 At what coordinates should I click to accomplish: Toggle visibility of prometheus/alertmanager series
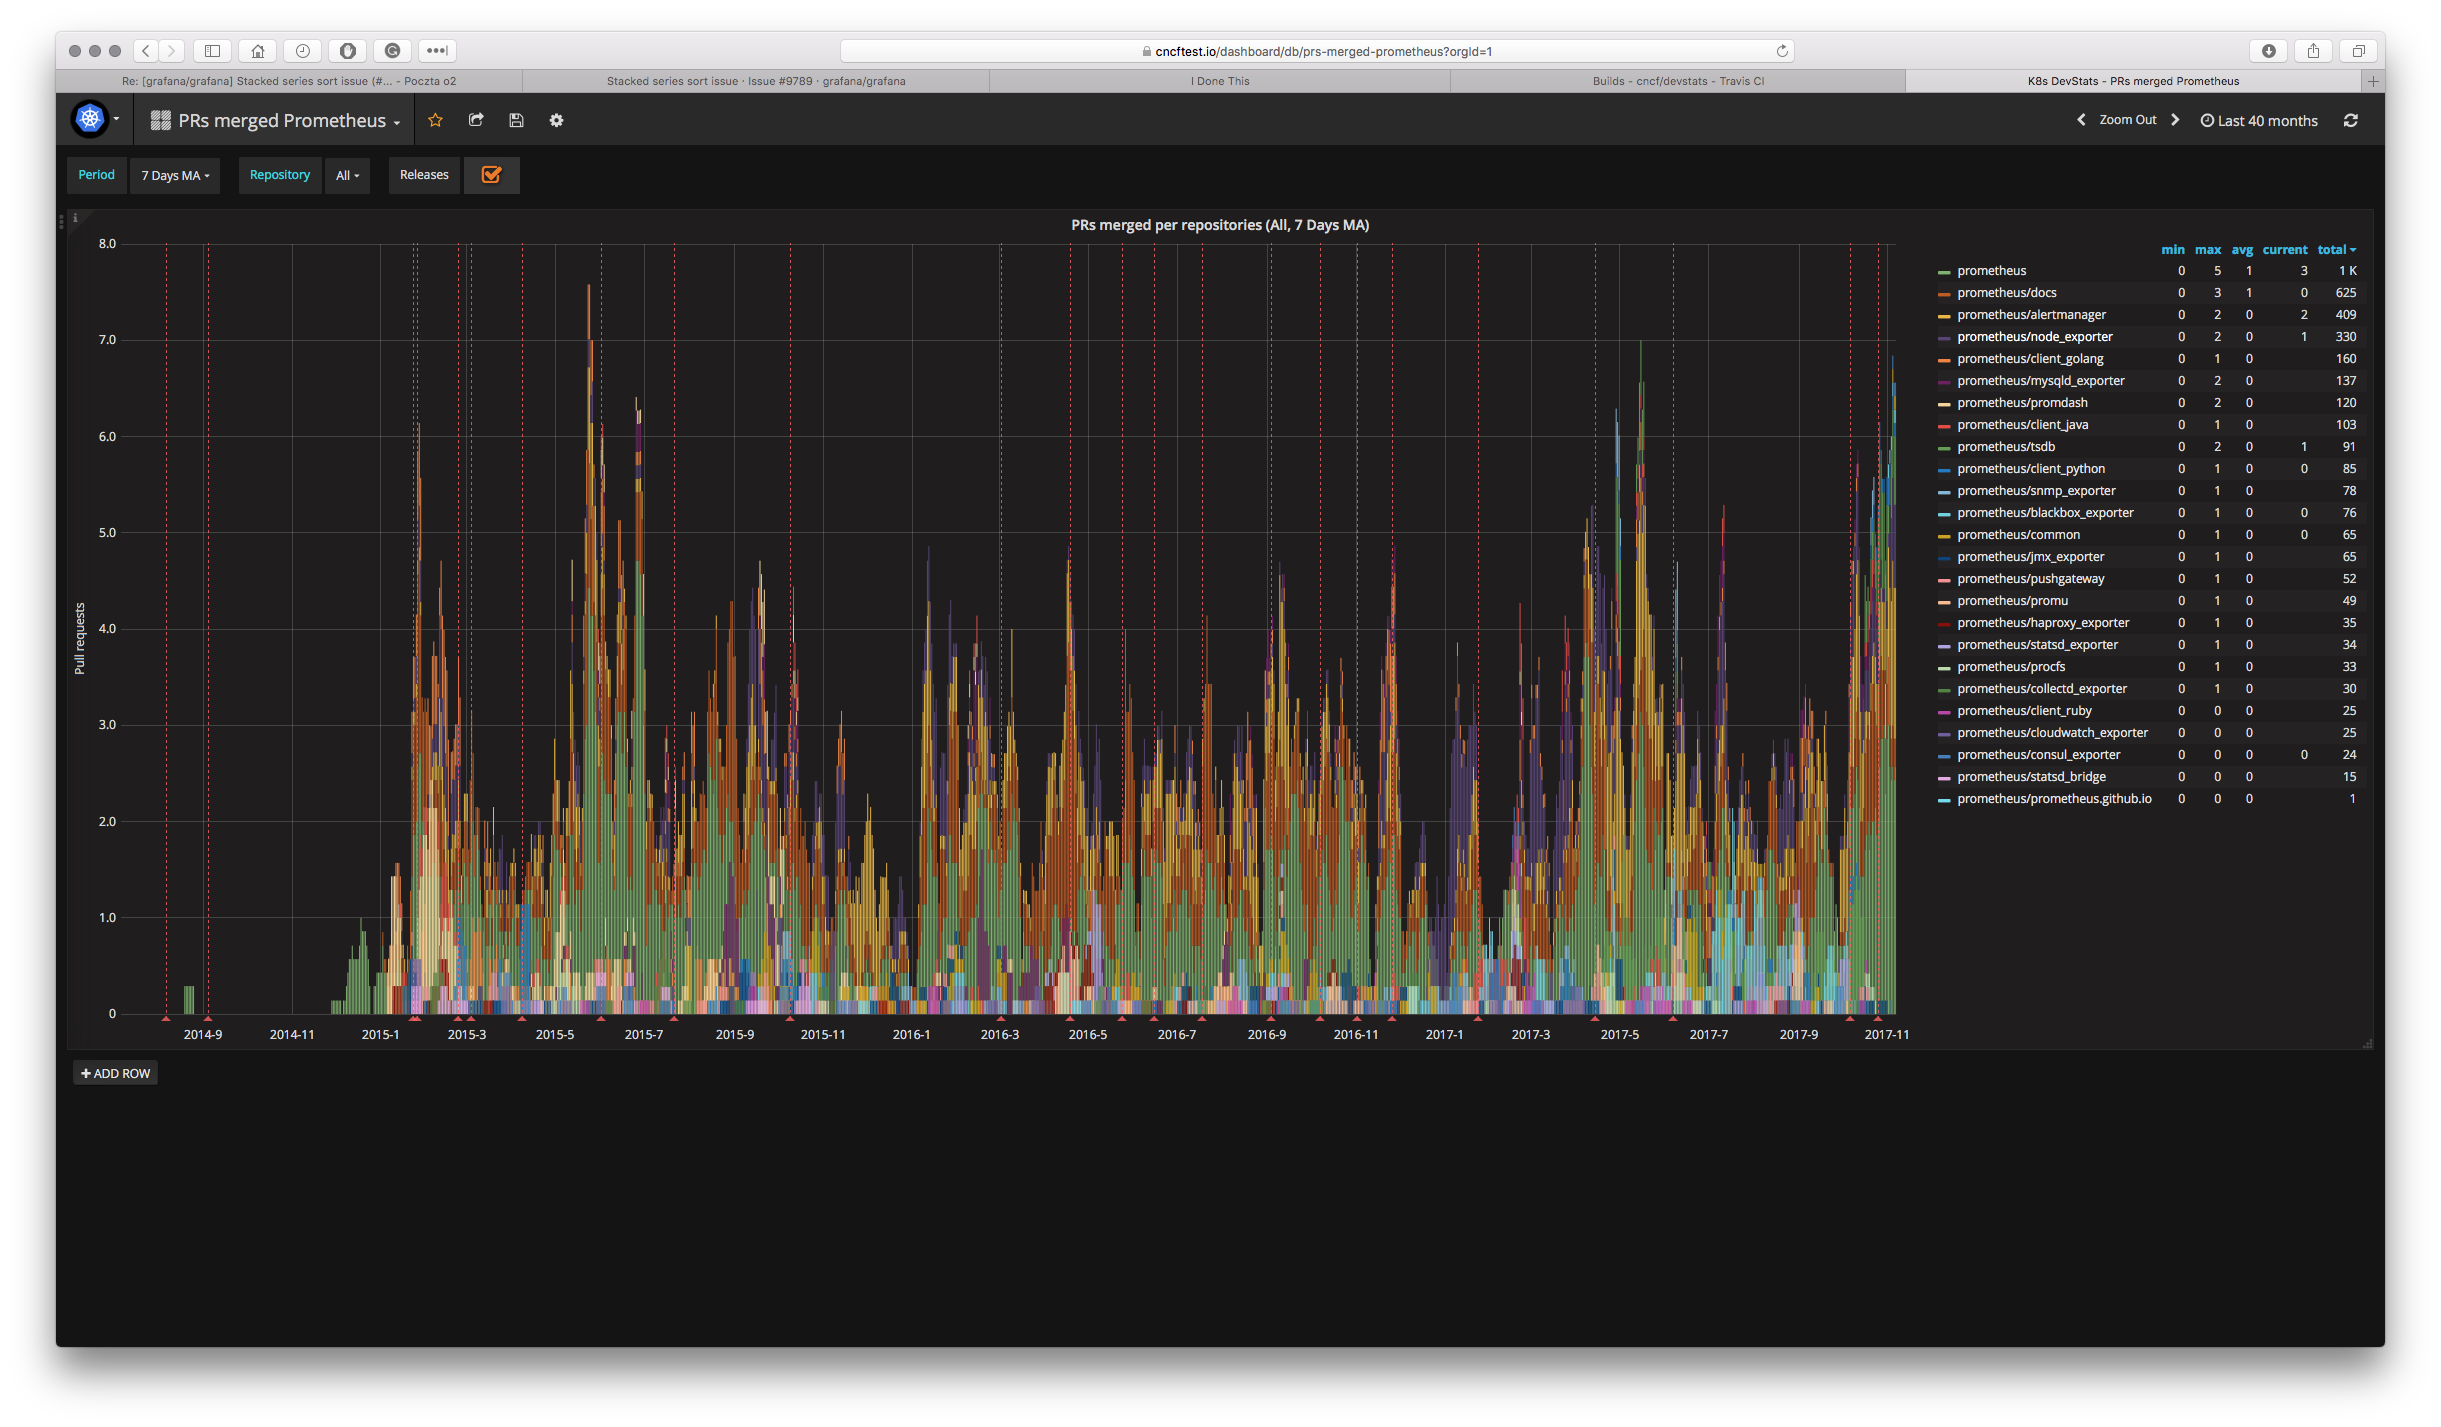[2031, 314]
